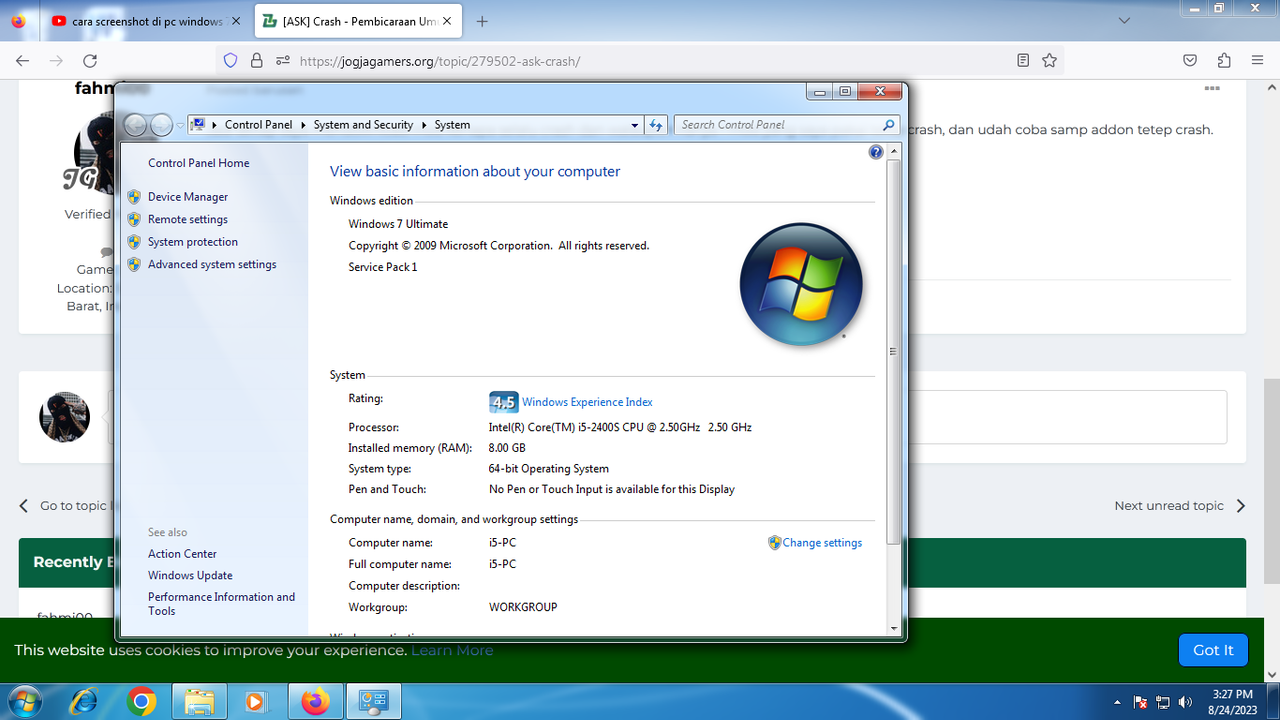Click the System window vertical scrollbar thumb

click(x=894, y=351)
